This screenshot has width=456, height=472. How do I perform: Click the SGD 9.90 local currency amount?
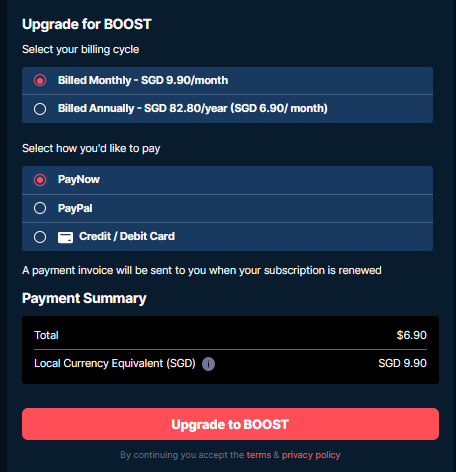tap(403, 363)
